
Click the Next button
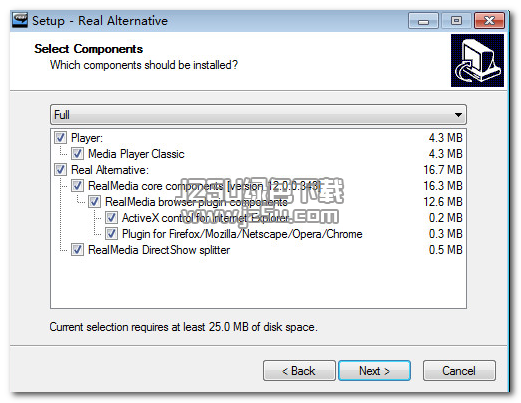pyautogui.click(x=374, y=370)
